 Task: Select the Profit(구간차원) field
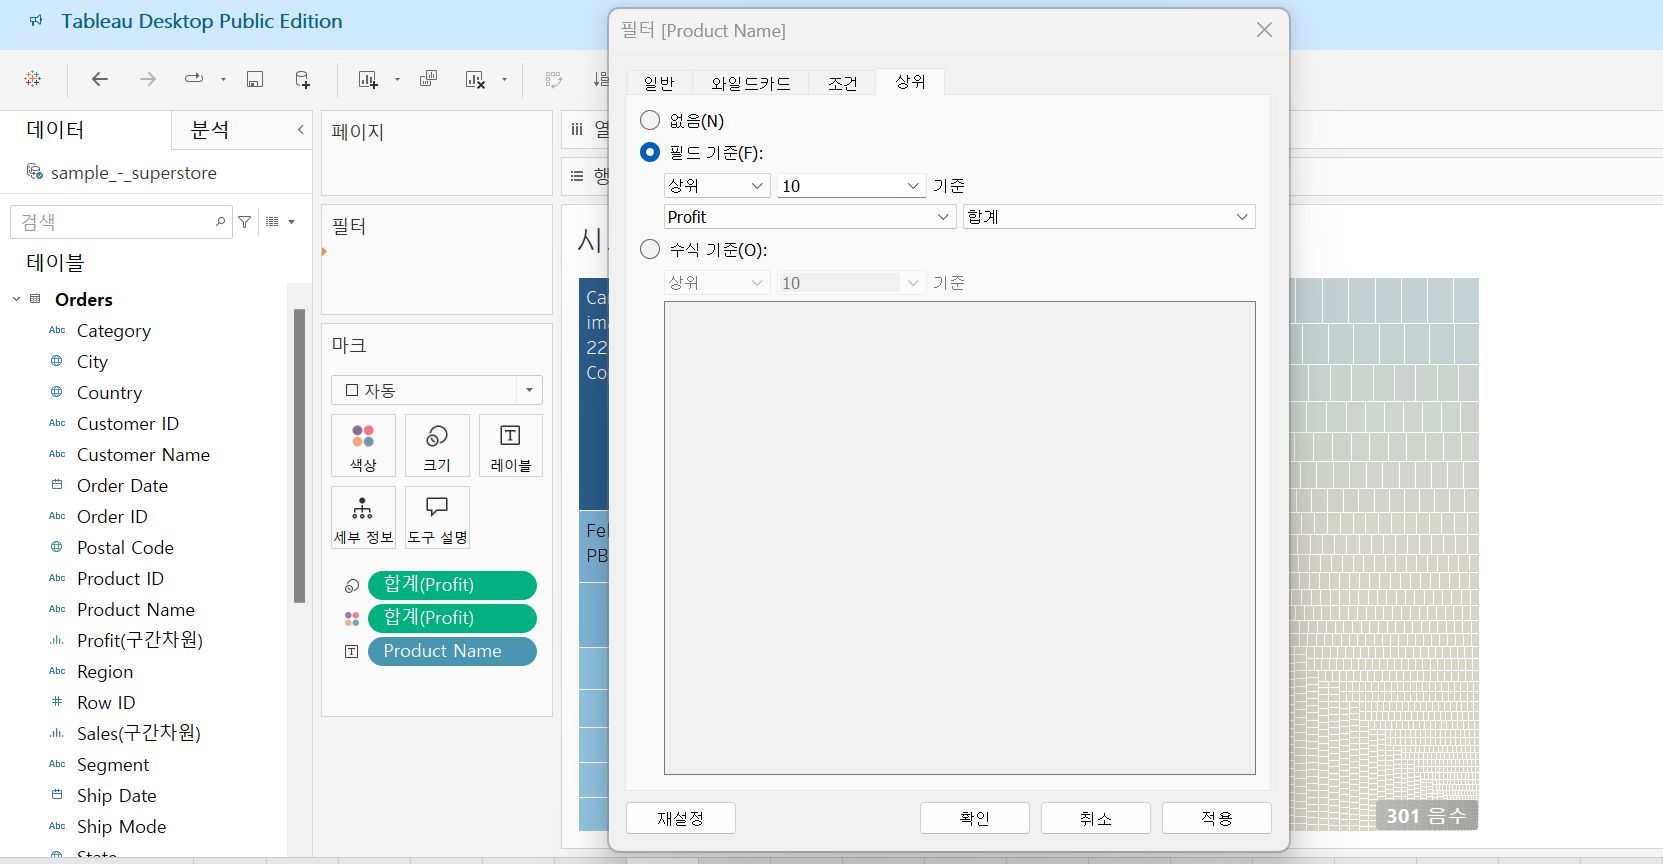click(140, 640)
